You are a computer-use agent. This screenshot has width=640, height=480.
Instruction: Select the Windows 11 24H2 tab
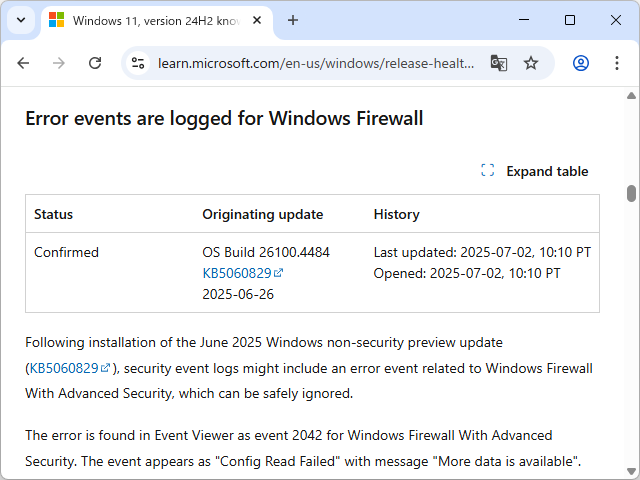(150, 20)
